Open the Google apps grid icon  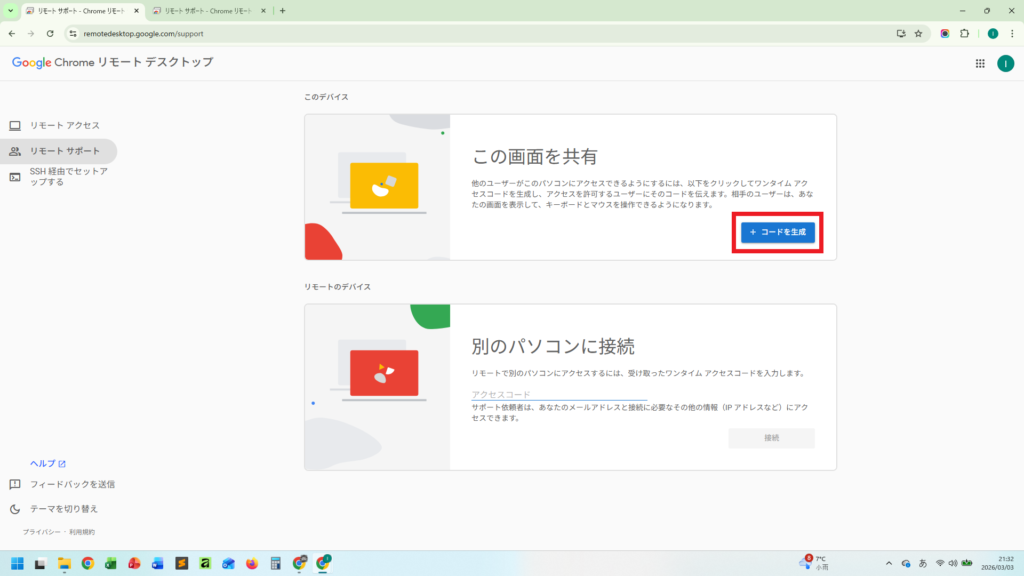click(979, 63)
